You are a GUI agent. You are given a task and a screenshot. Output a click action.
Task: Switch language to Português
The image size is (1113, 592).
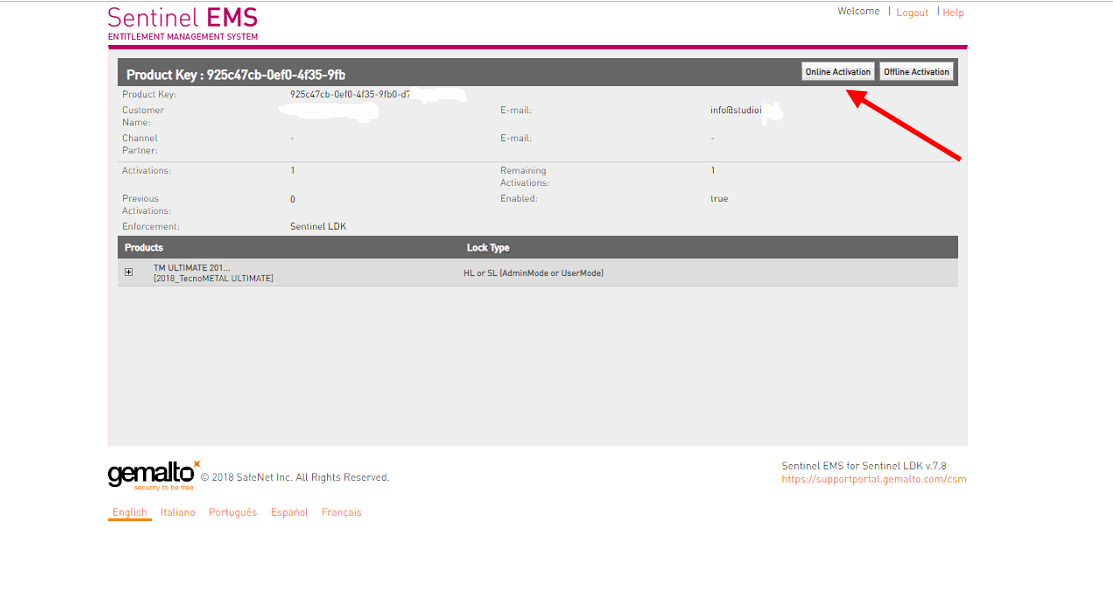(233, 512)
